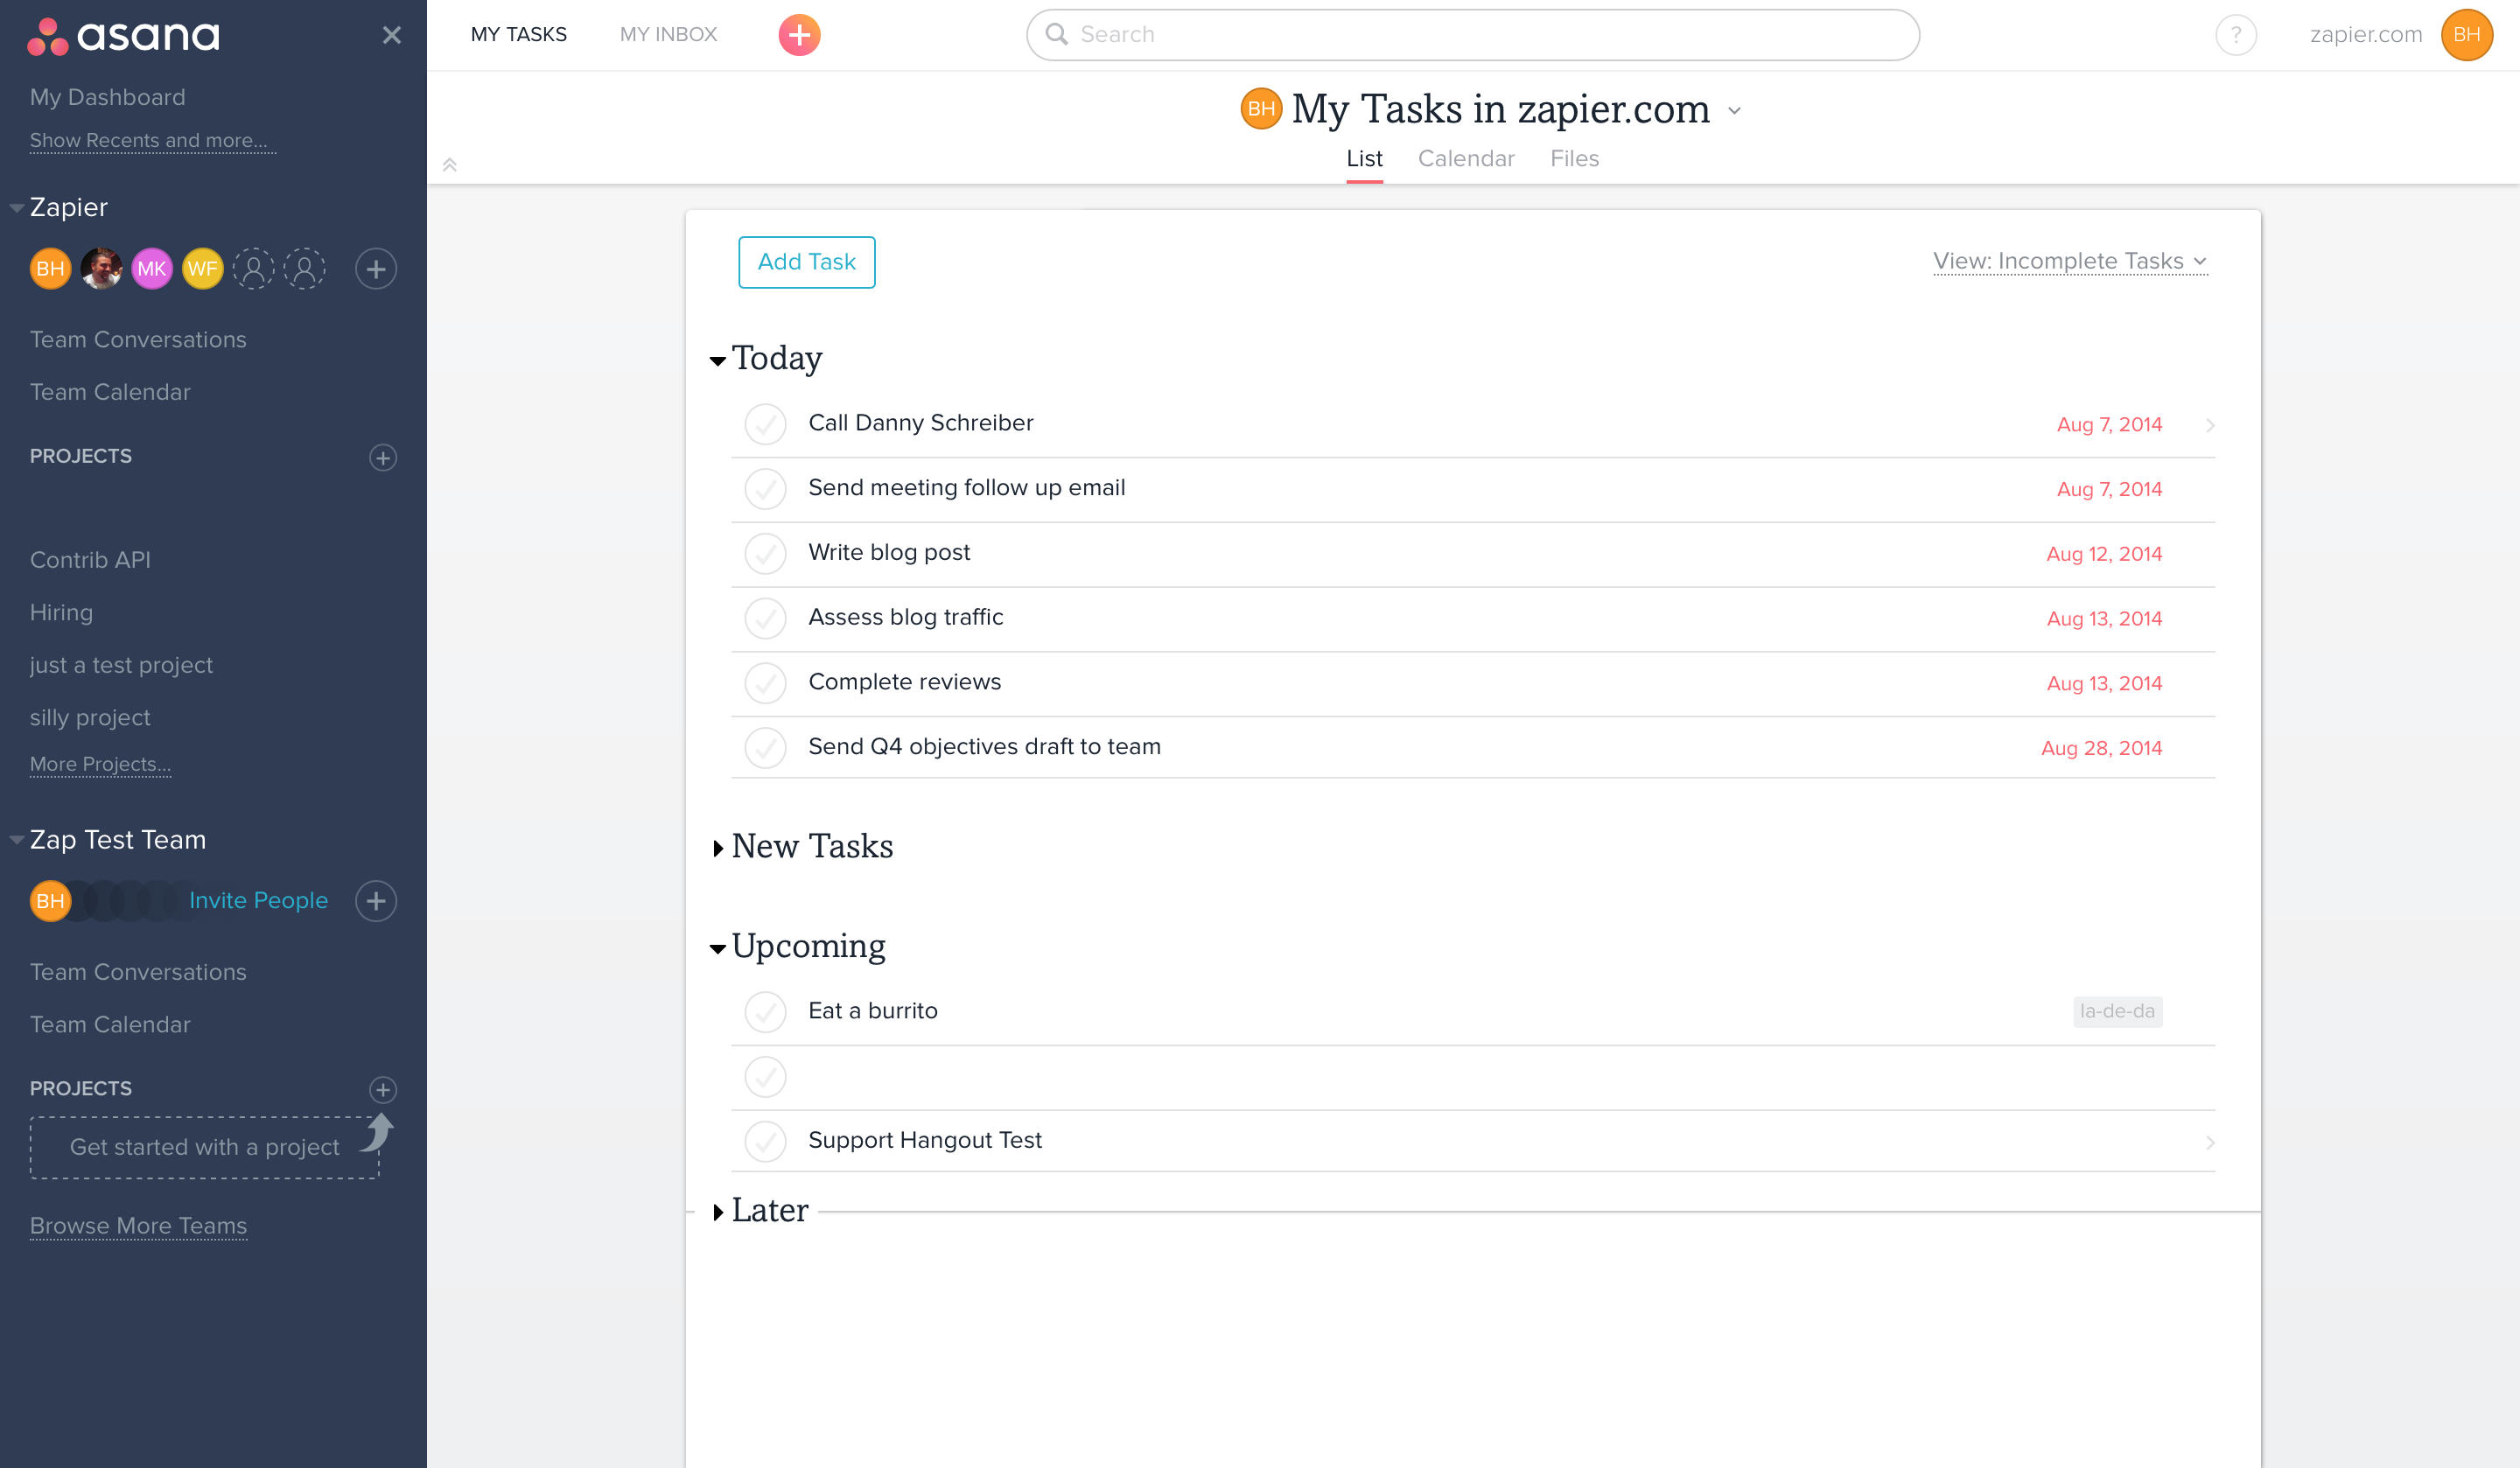Add a project under Zapier PROJECTS
The width and height of the screenshot is (2520, 1468).
[x=383, y=457]
